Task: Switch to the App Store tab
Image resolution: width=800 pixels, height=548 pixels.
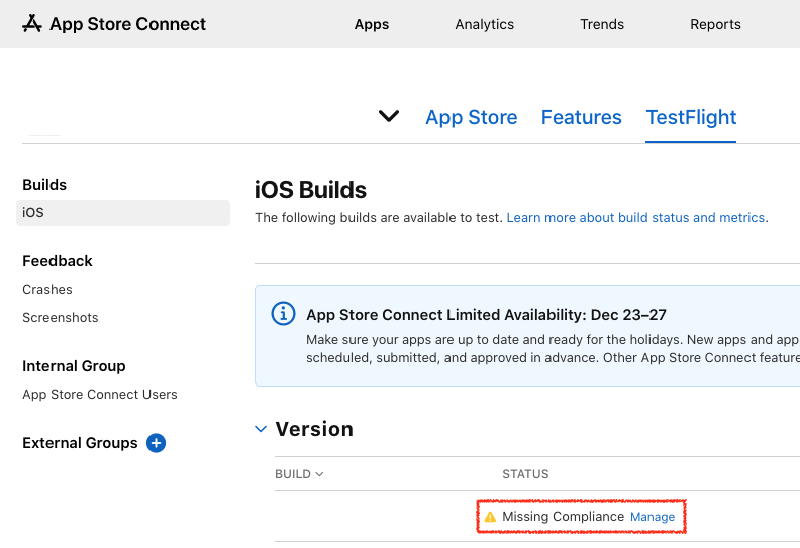Action: coord(471,117)
